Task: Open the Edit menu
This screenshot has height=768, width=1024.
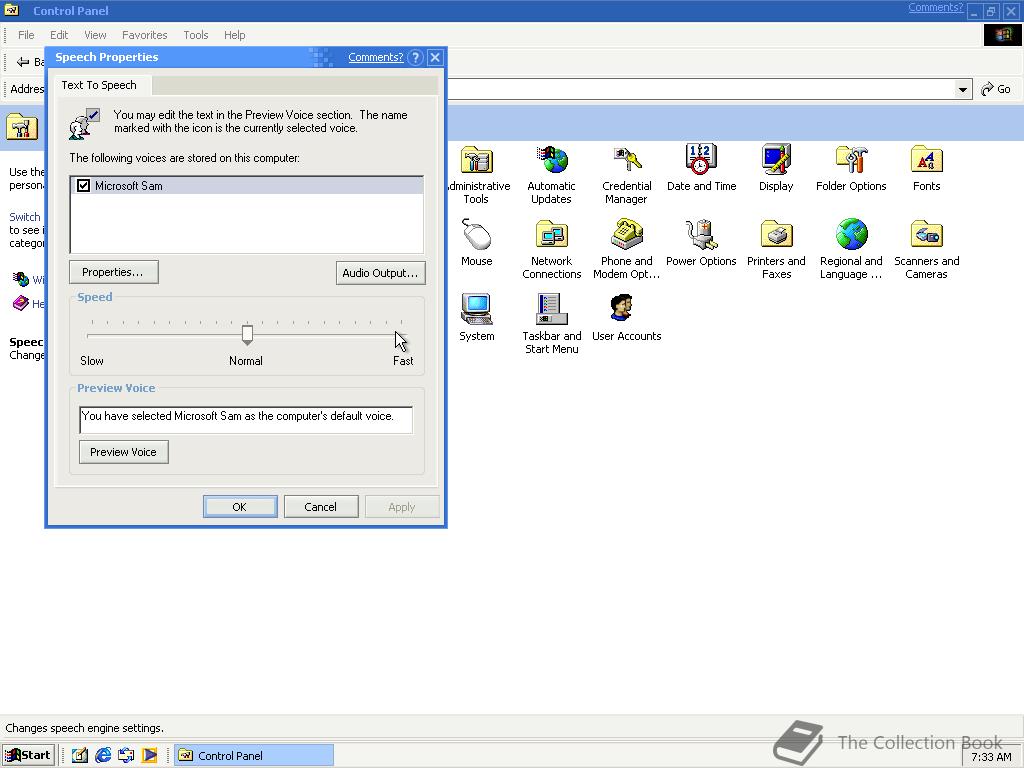Action: point(59,35)
